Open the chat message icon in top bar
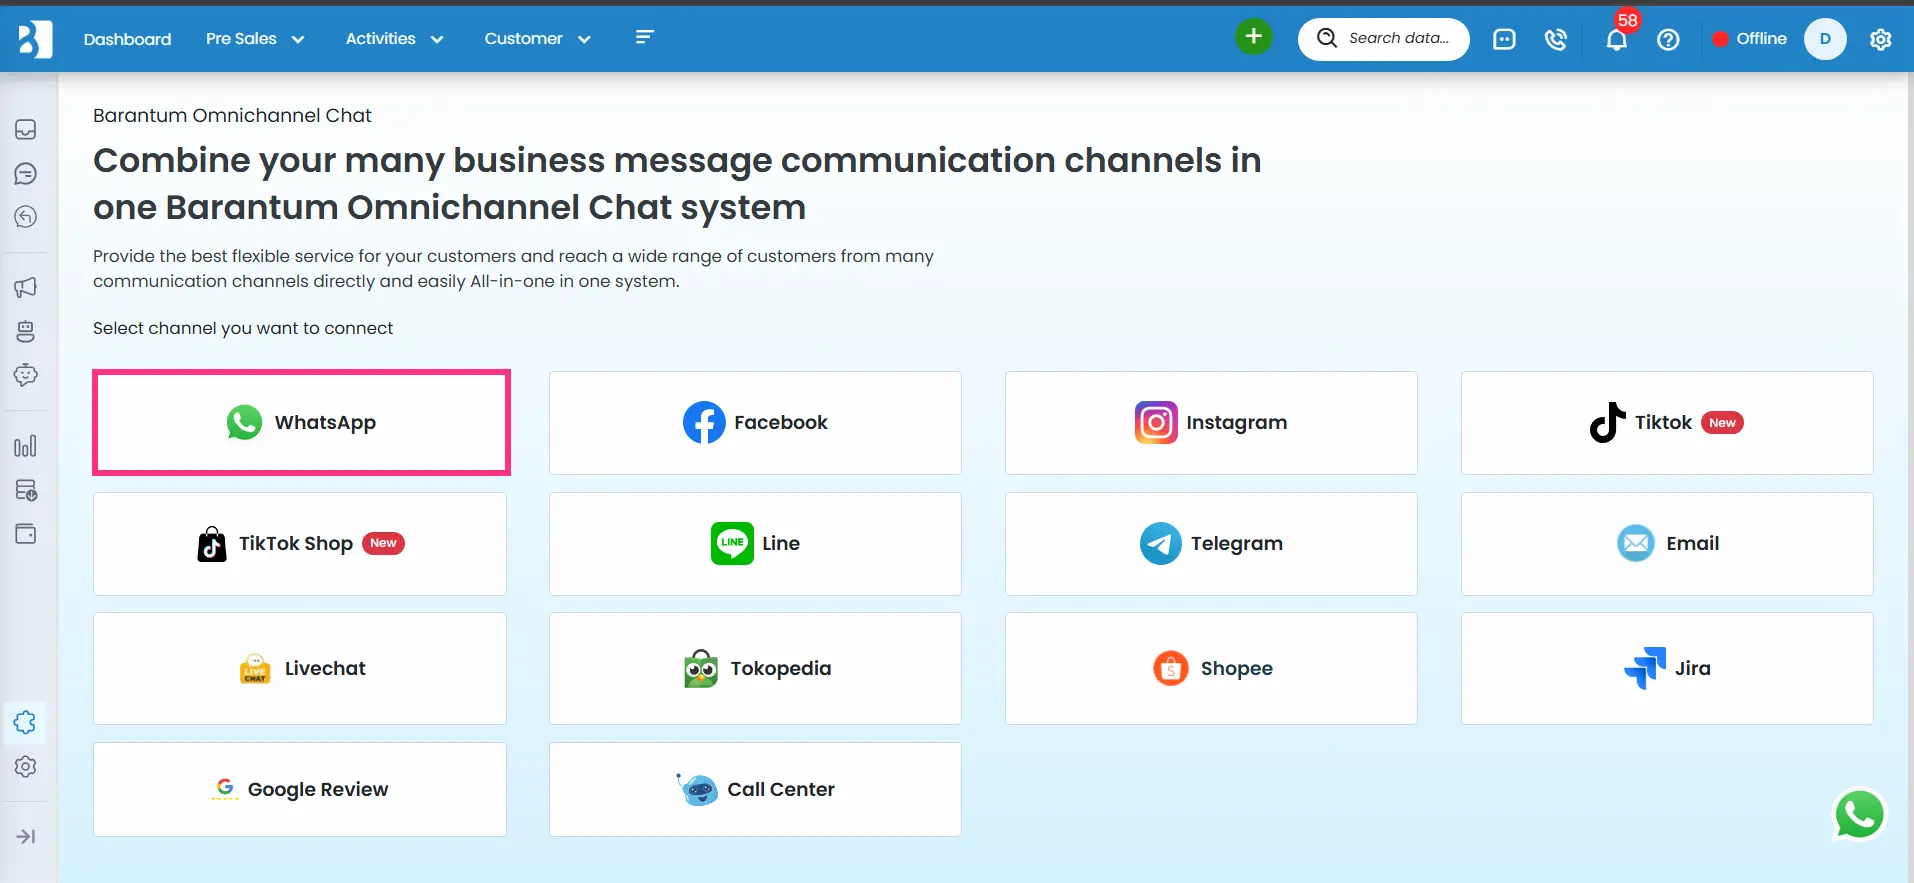The image size is (1914, 883). point(1504,39)
